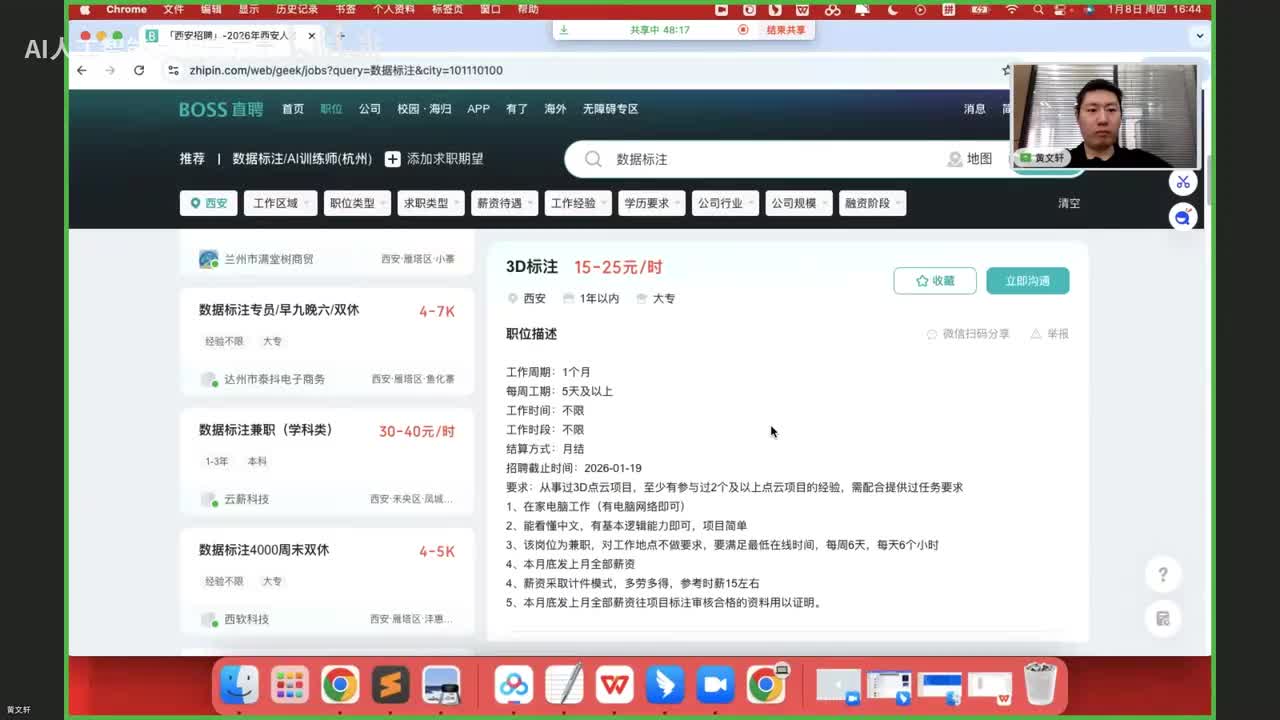Viewport: 1280px width, 720px height.
Task: Click 清空 to clear filters
Action: pos(1069,203)
